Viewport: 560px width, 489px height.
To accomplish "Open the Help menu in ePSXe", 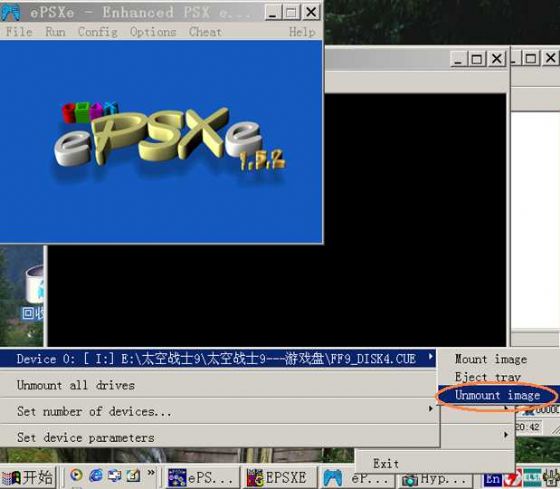I will (302, 32).
